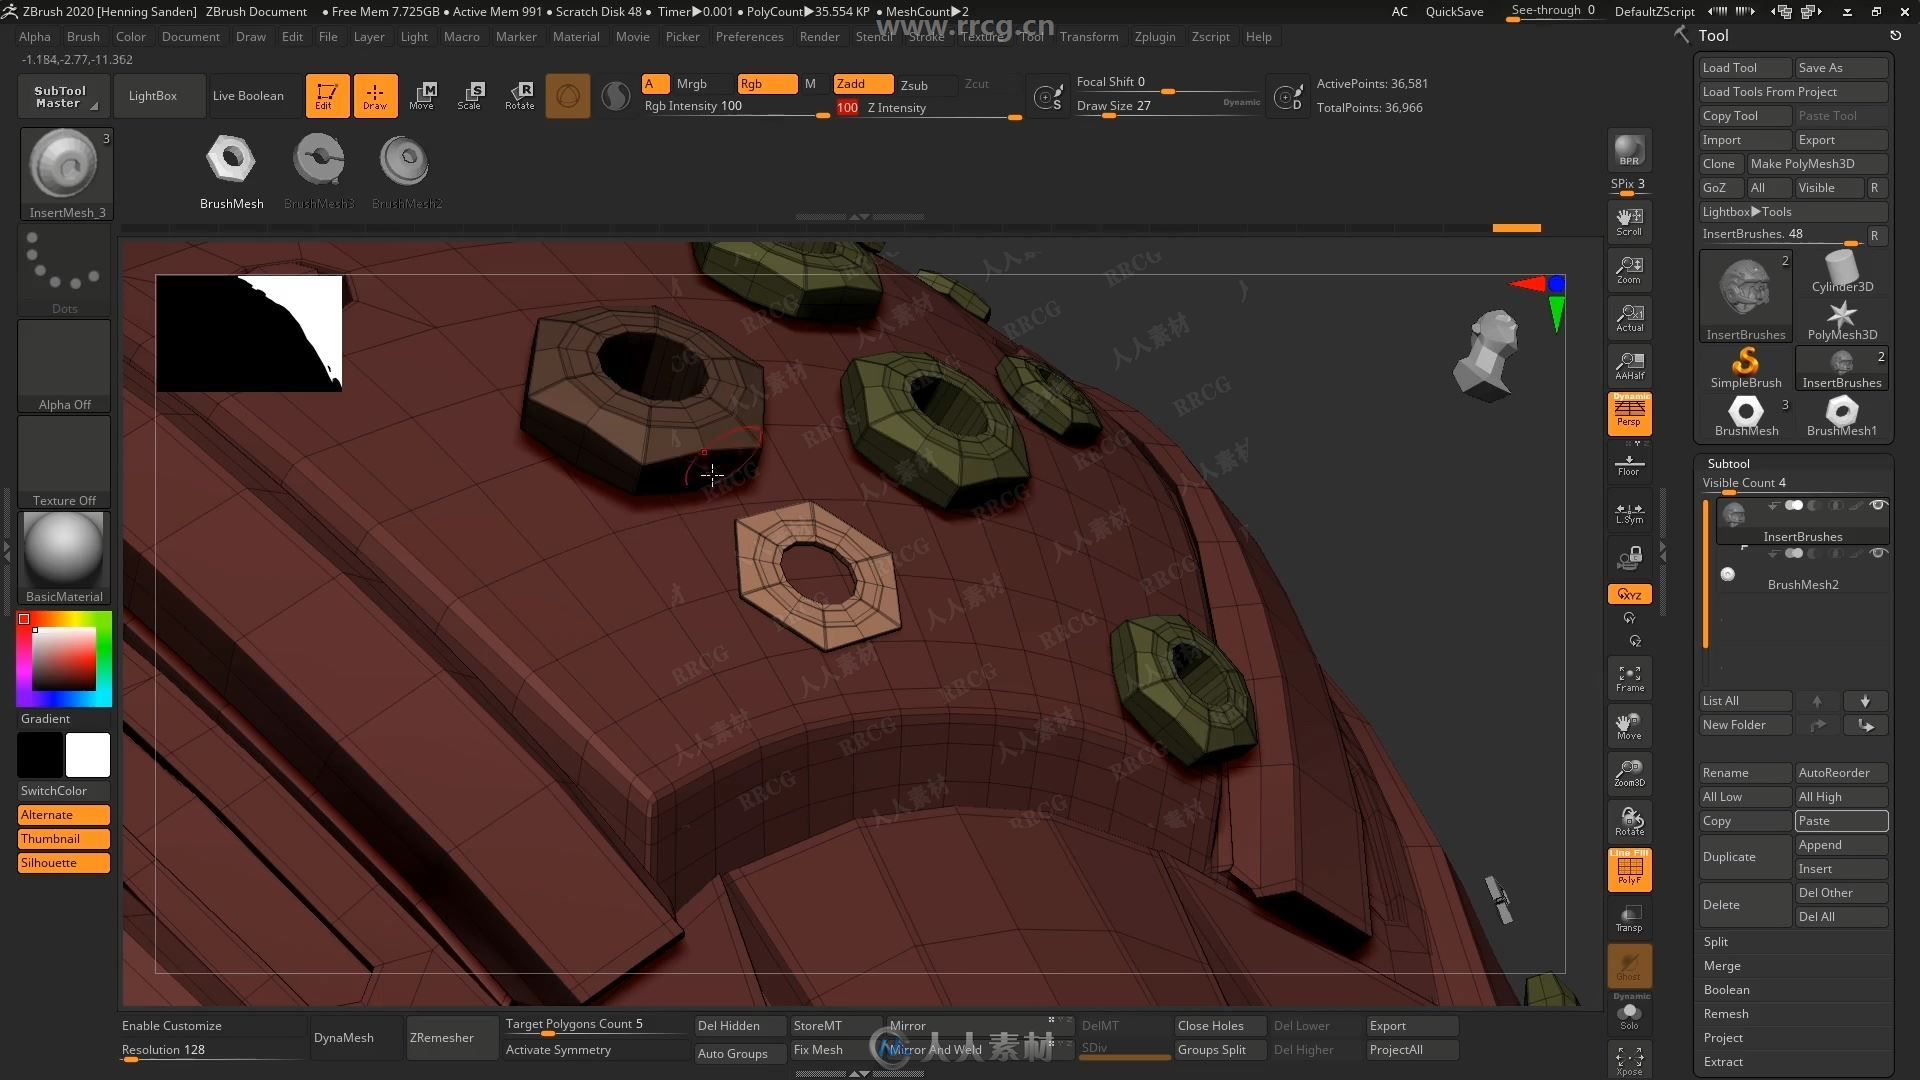1920x1080 pixels.
Task: Select the PolyF polygon frame icon
Action: [x=1630, y=869]
